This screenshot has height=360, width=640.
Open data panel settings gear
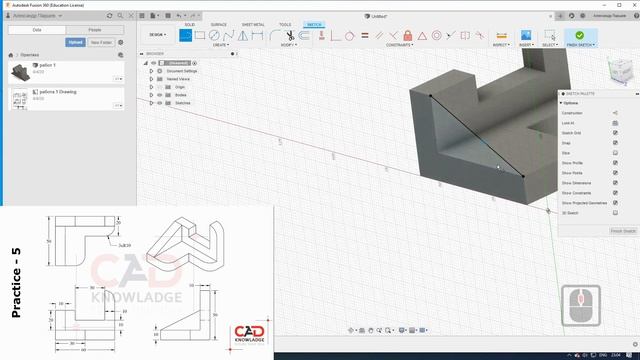121,42
